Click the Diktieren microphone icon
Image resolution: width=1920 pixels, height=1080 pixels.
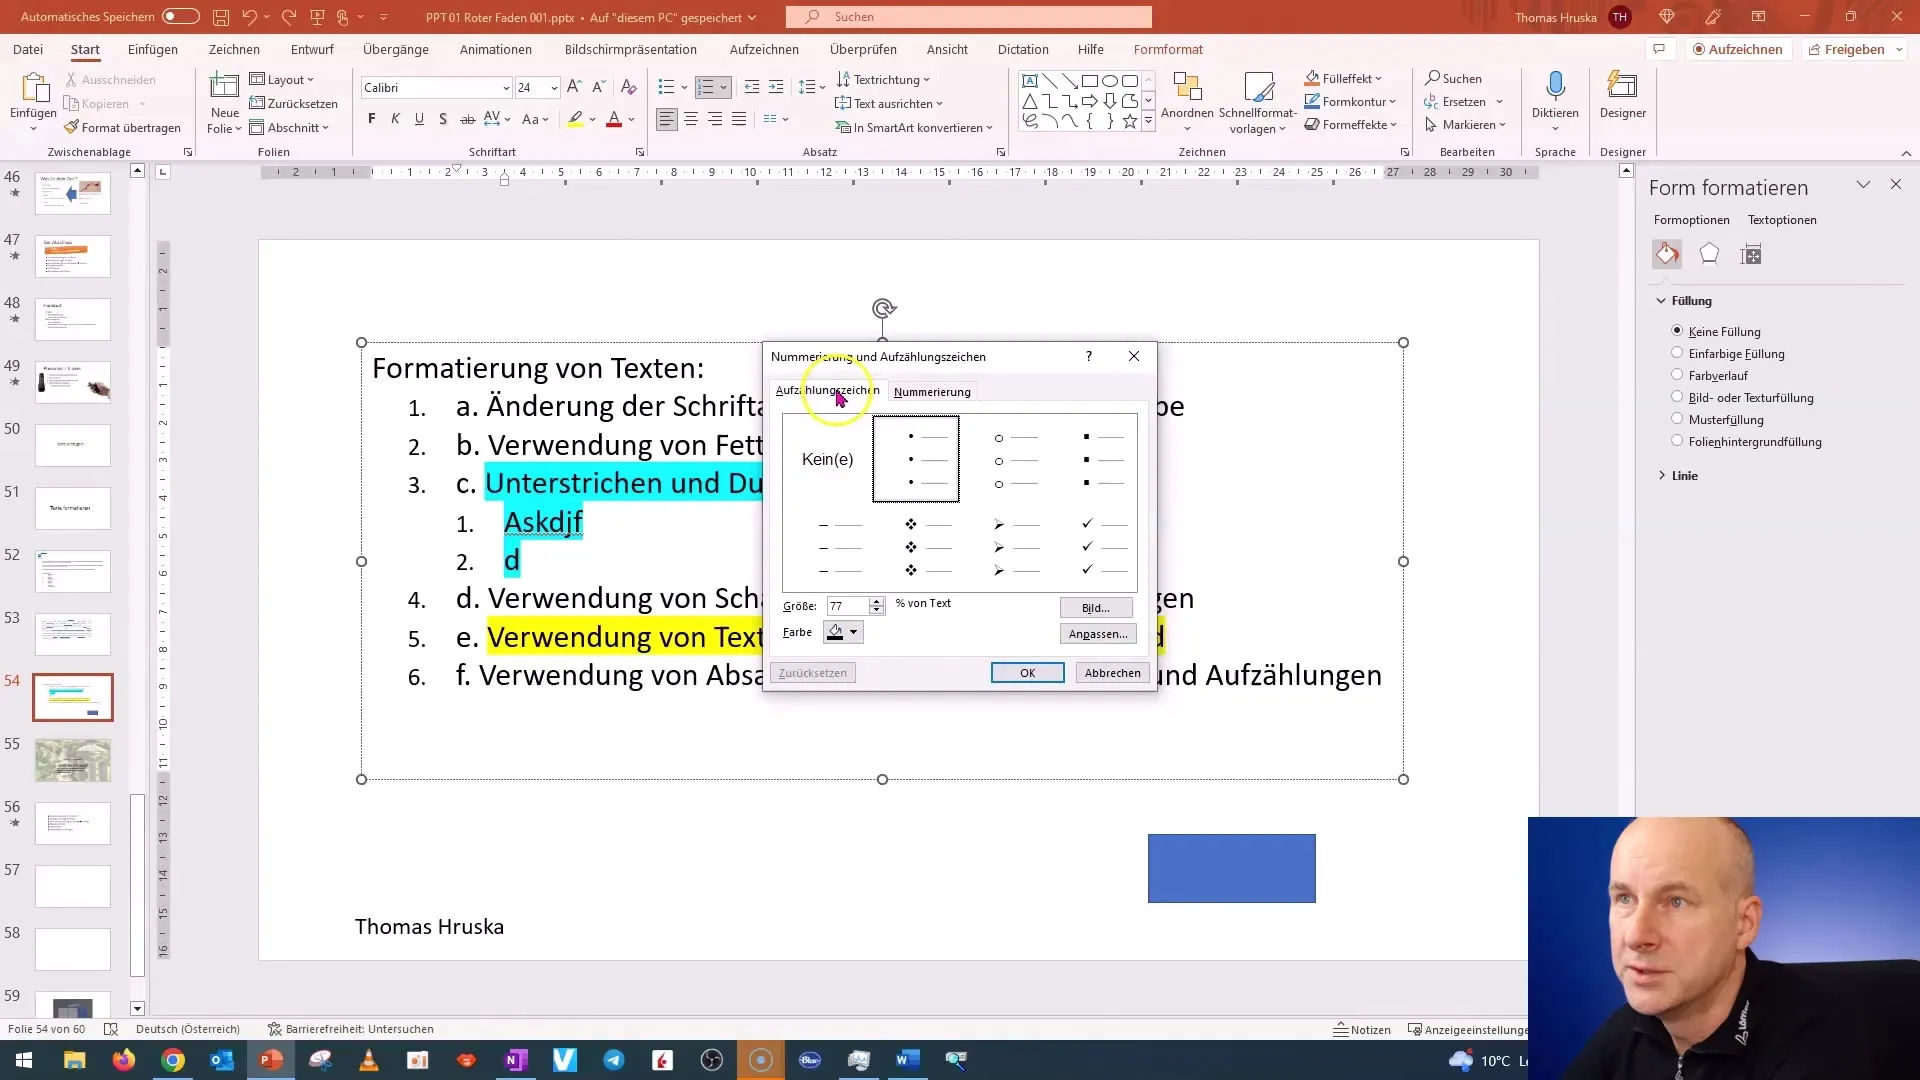point(1555,88)
